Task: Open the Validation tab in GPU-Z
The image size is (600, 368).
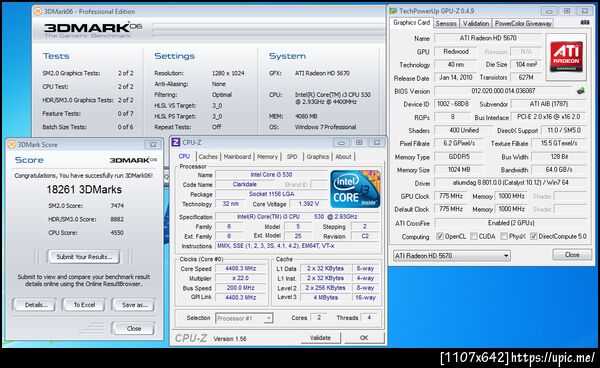Action: tap(476, 23)
